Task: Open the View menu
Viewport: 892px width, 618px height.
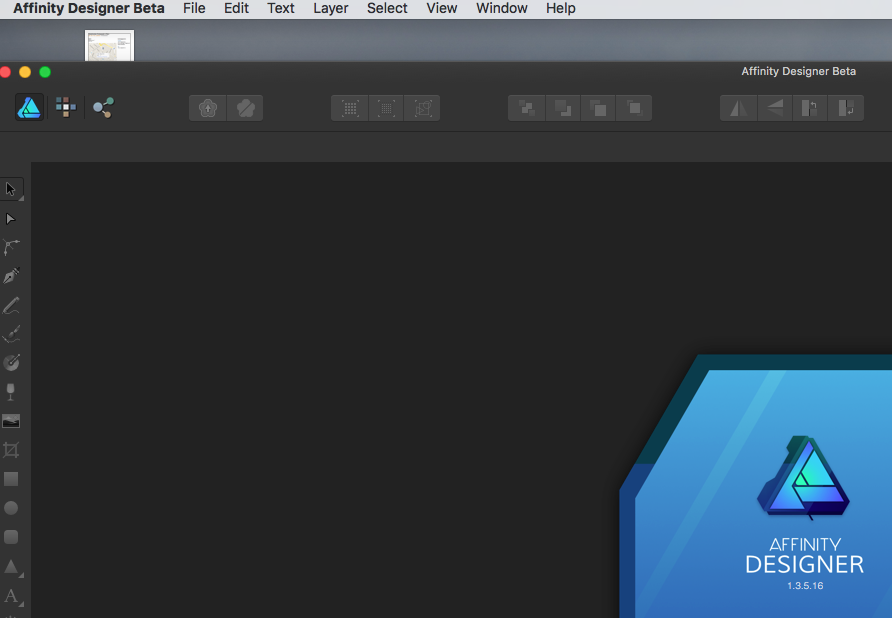Action: 441,9
